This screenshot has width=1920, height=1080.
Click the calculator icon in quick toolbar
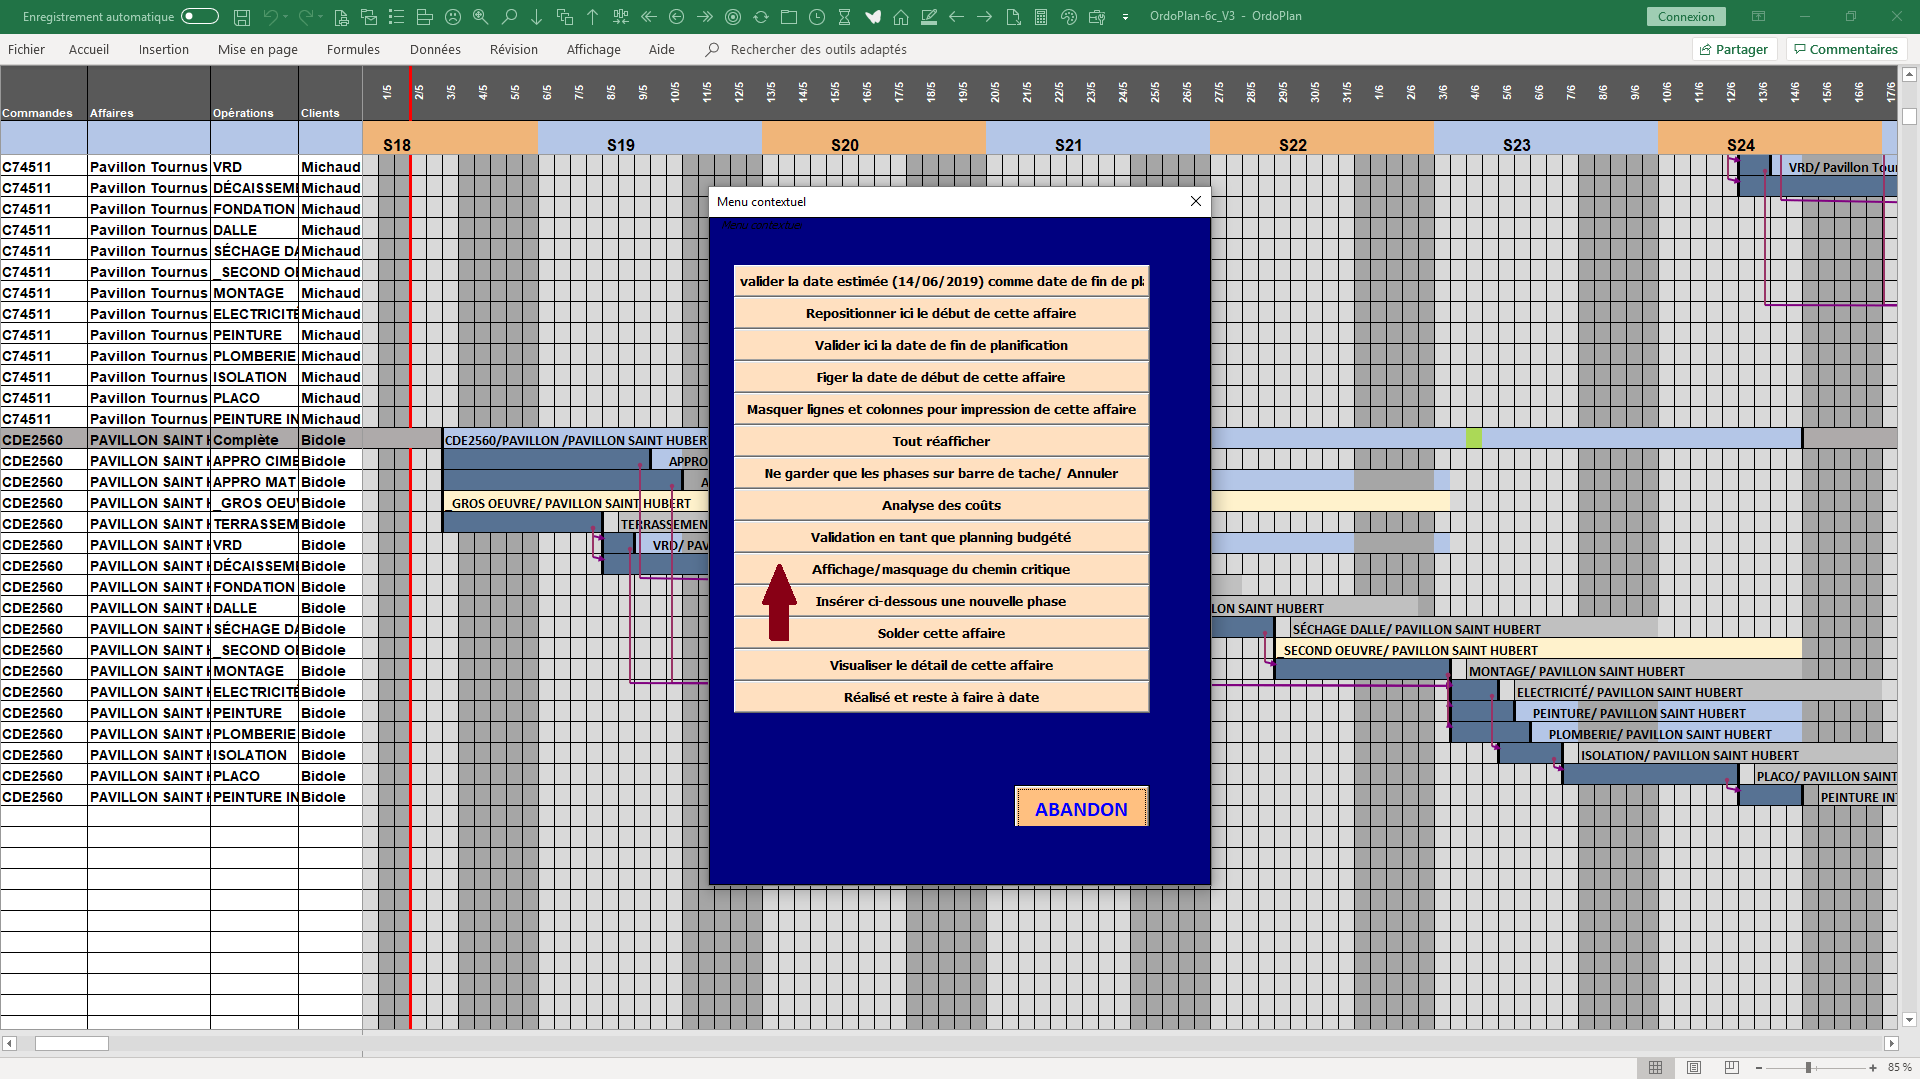(1041, 16)
